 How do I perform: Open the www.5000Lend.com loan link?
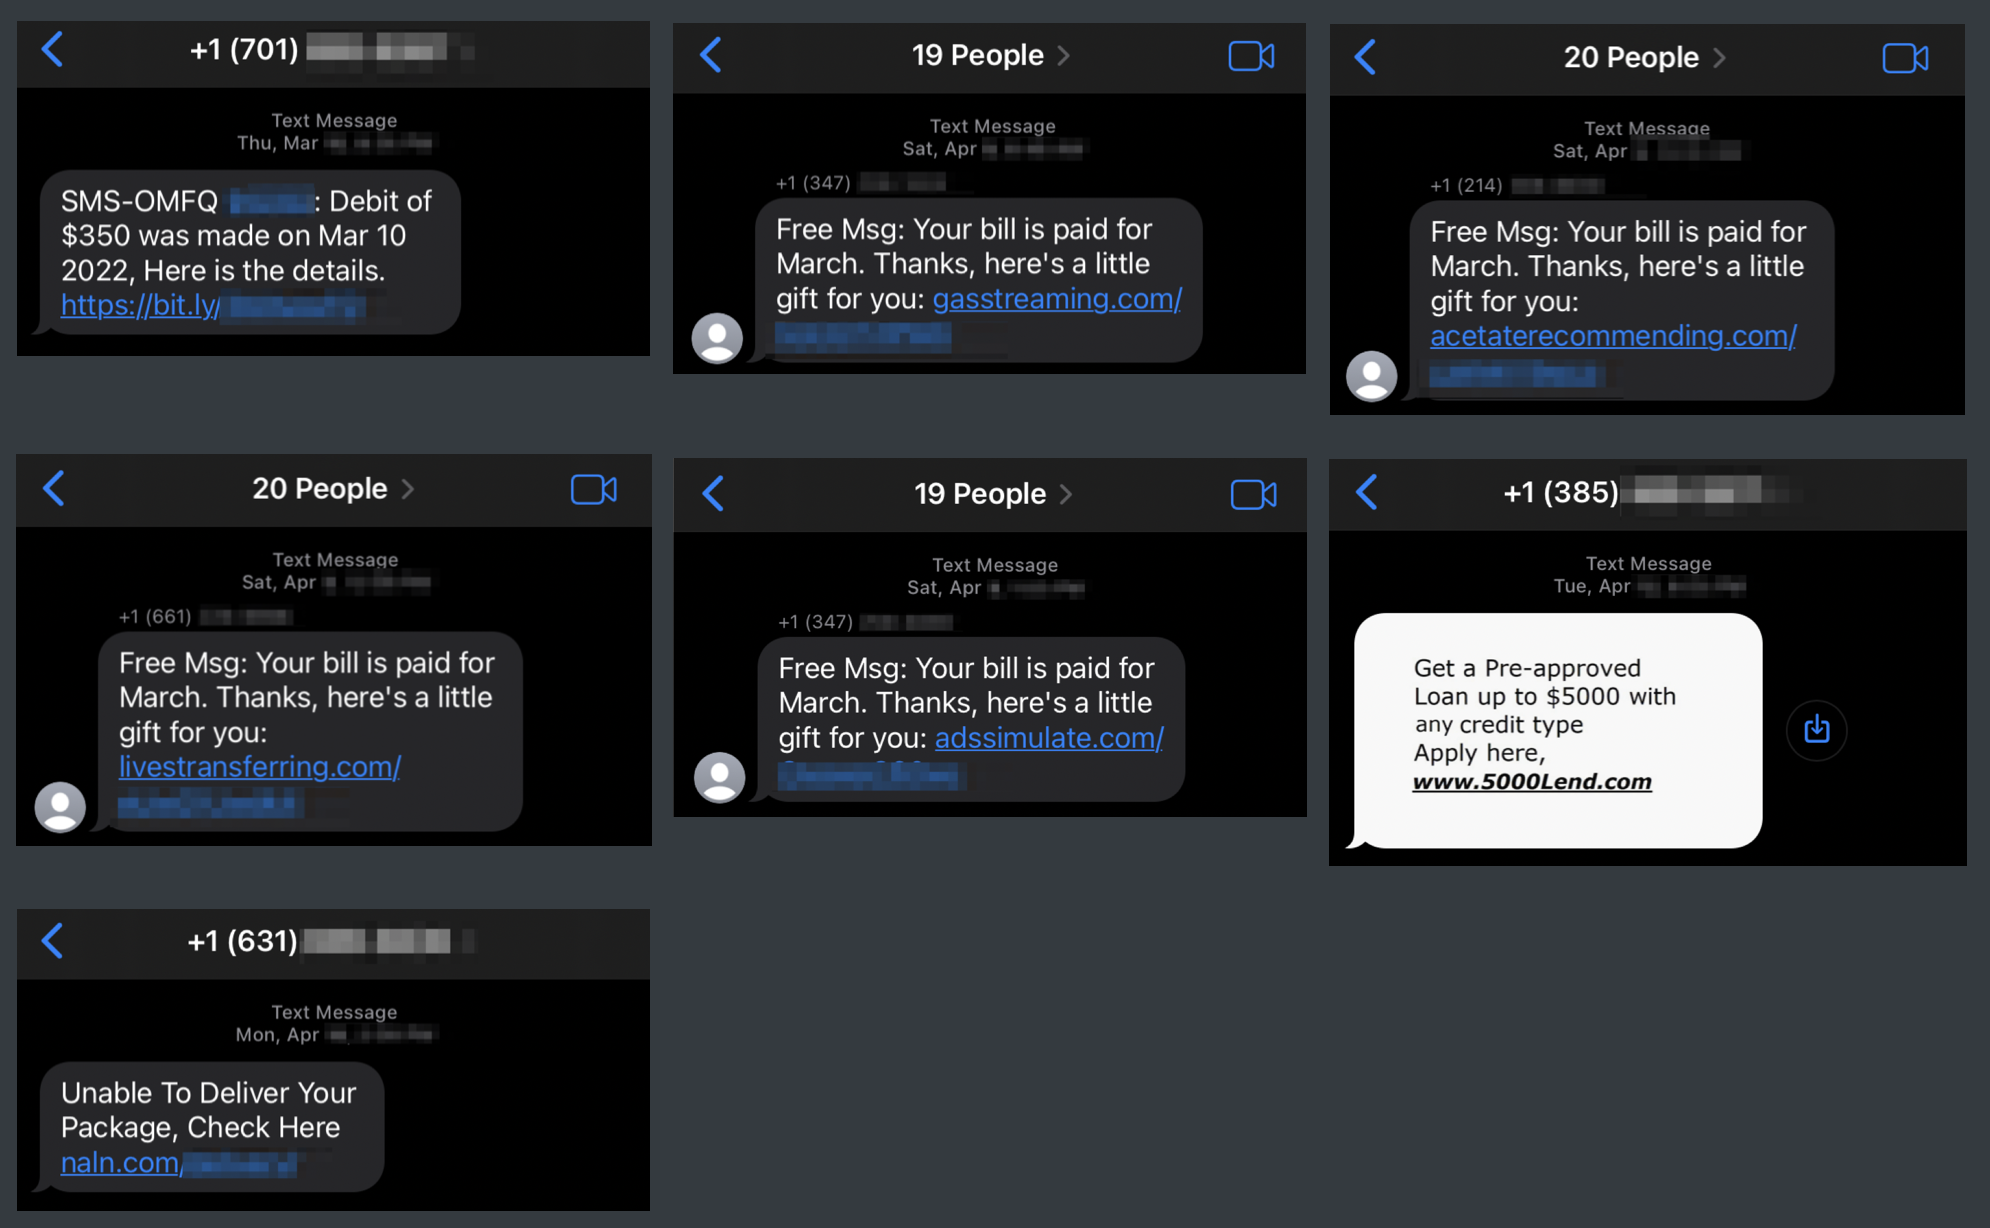[x=1531, y=782]
